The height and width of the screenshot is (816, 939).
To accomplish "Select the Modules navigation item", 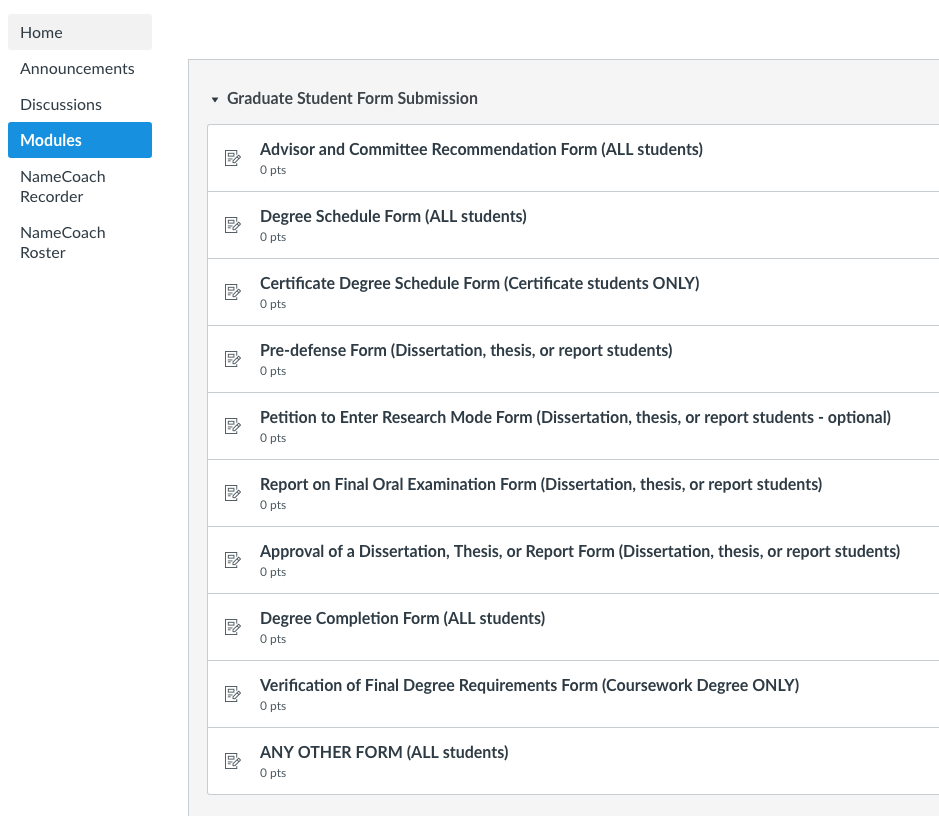I will 80,140.
